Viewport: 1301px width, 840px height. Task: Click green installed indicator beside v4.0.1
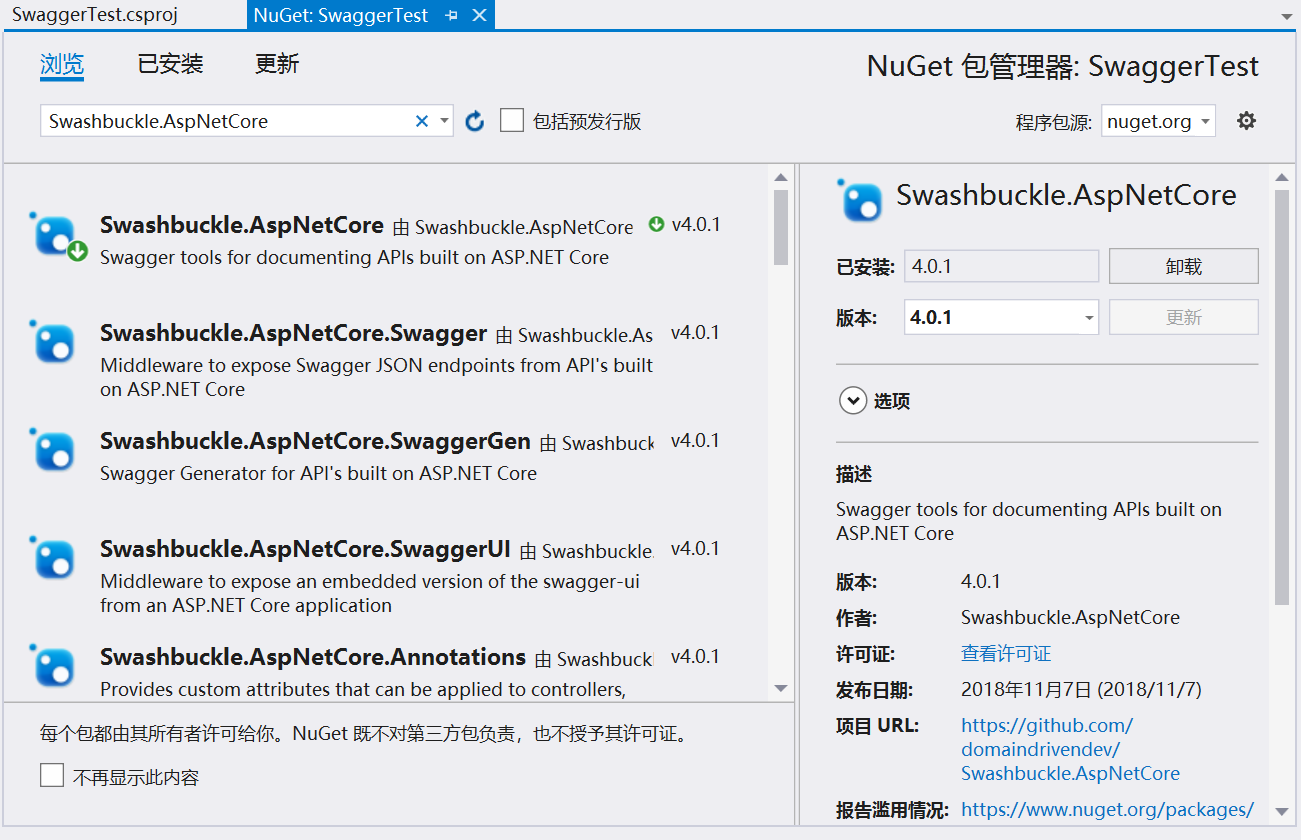click(656, 225)
